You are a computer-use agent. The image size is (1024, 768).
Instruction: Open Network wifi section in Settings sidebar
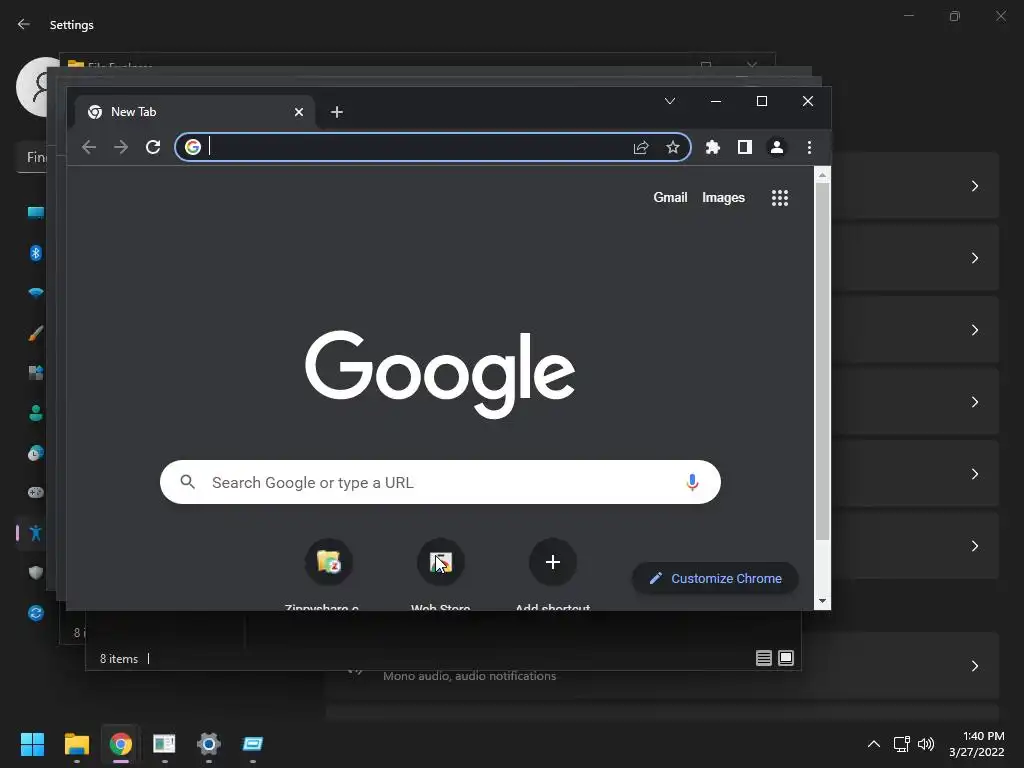coord(36,293)
